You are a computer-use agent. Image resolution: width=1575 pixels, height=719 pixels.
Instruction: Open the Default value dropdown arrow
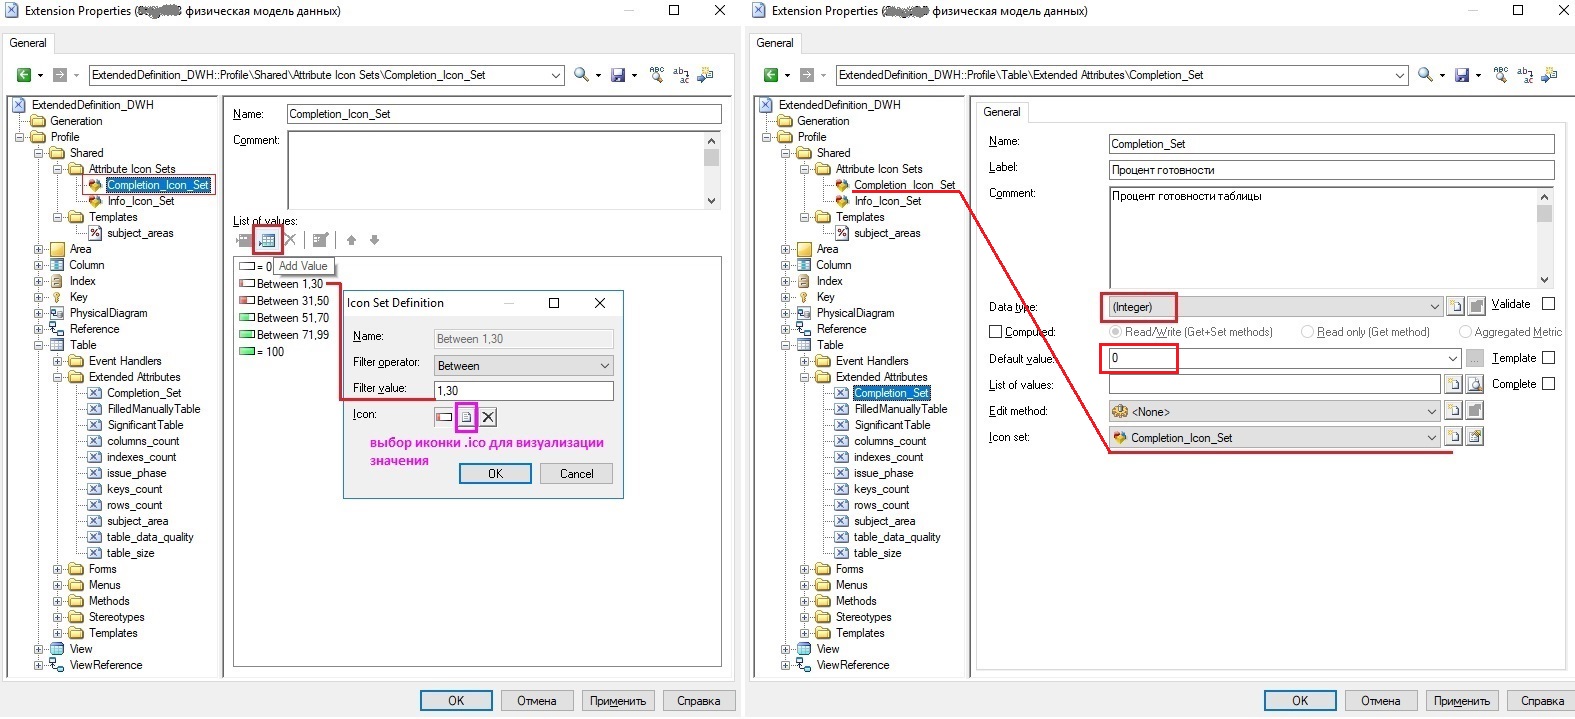[x=1453, y=358]
